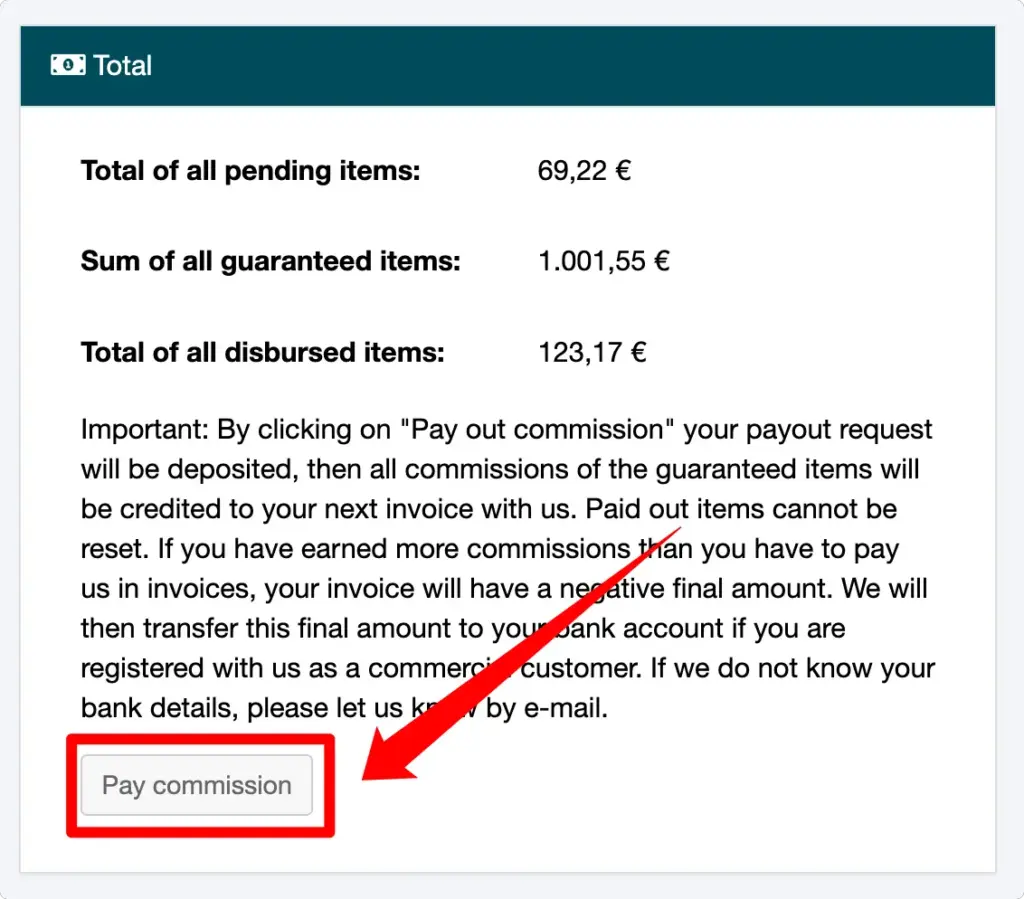Click the Pay commission button
This screenshot has width=1024, height=899.
pos(197,785)
